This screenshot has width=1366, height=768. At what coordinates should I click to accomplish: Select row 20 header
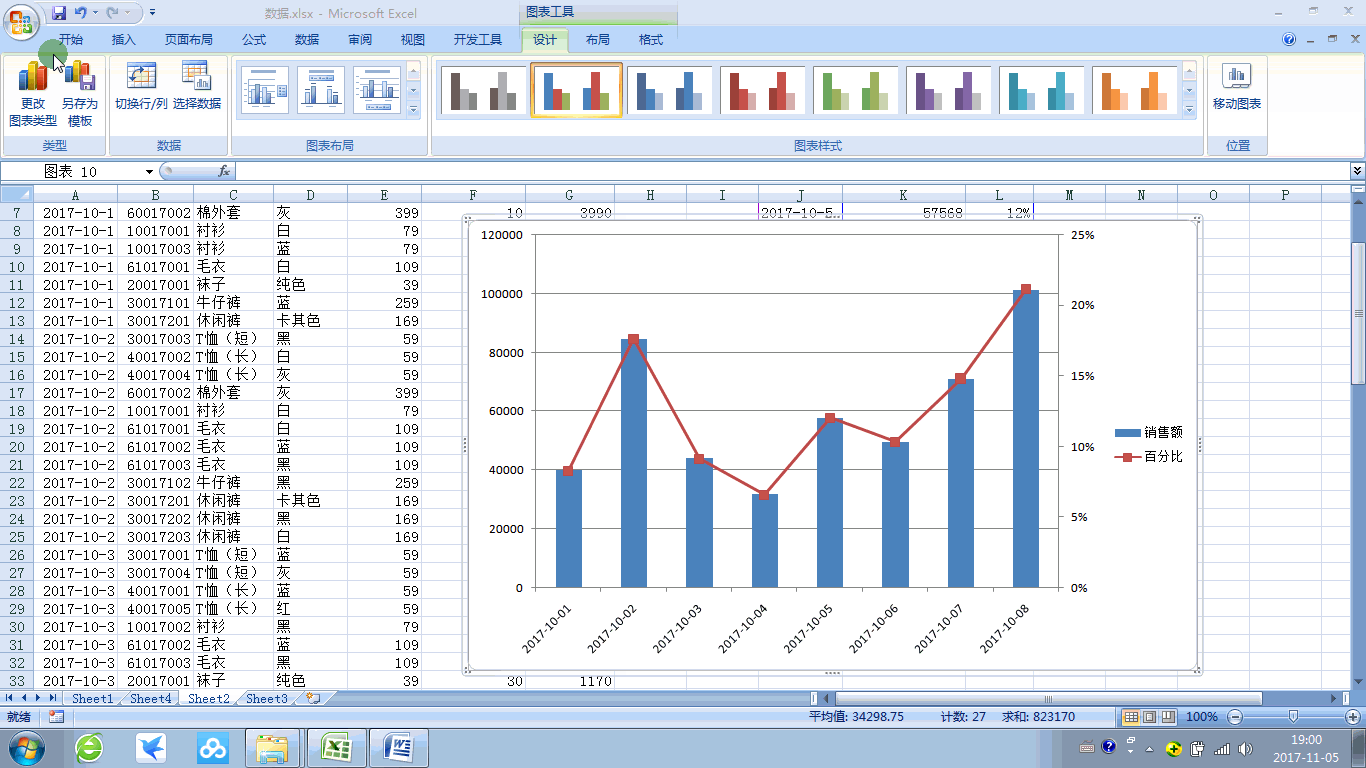click(x=16, y=447)
